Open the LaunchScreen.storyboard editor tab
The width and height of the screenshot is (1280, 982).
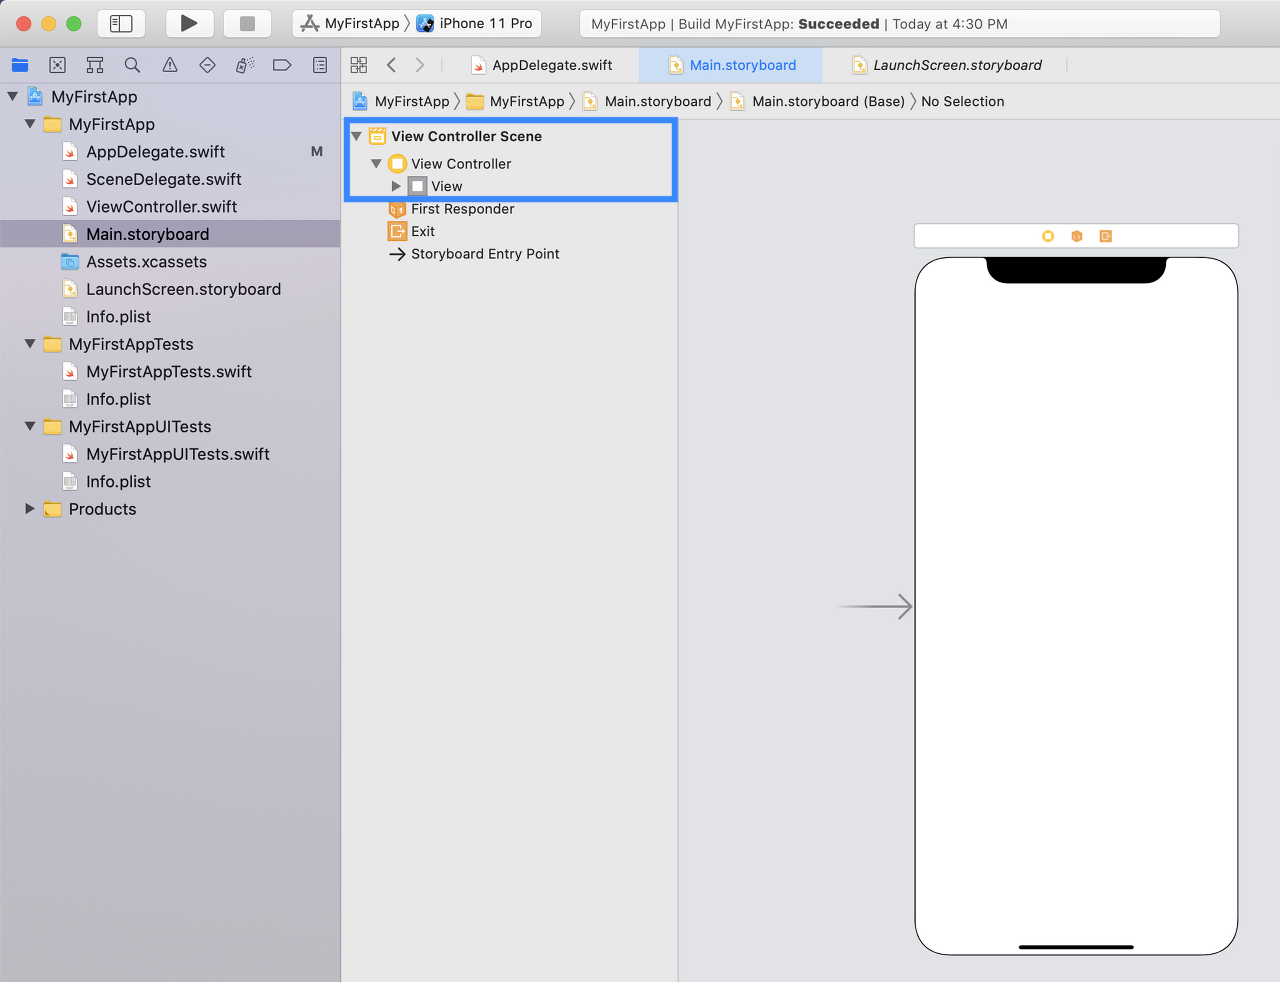[x=946, y=65]
